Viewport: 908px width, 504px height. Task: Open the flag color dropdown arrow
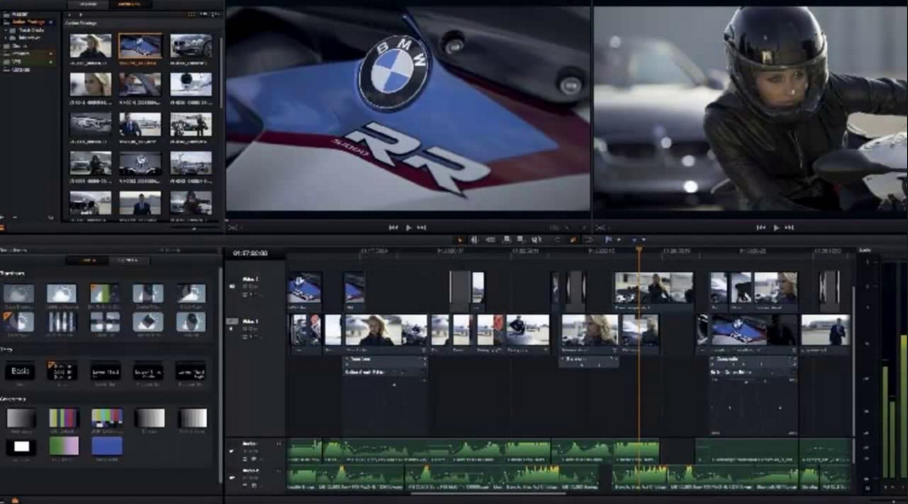[618, 239]
